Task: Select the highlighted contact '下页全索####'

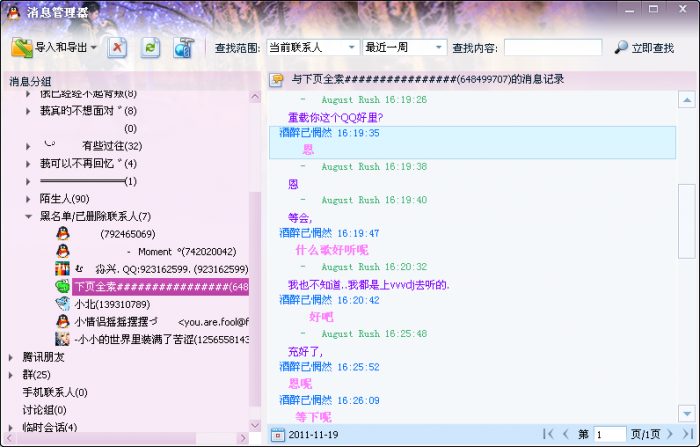Action: 161,287
